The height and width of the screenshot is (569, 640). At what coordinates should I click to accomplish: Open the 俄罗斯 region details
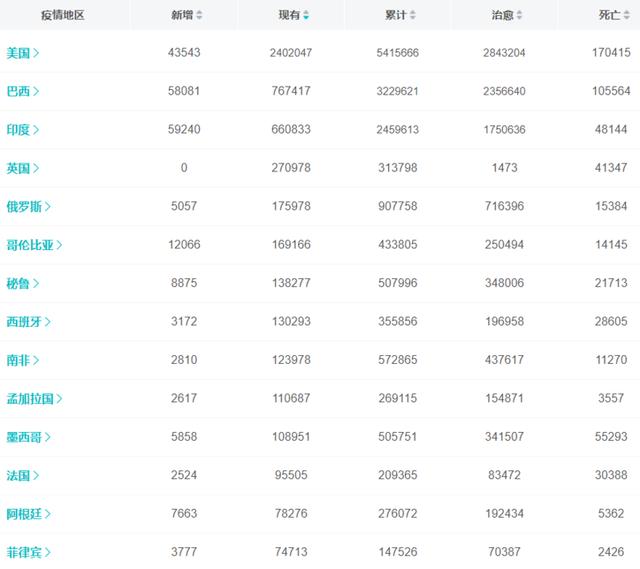point(29,207)
